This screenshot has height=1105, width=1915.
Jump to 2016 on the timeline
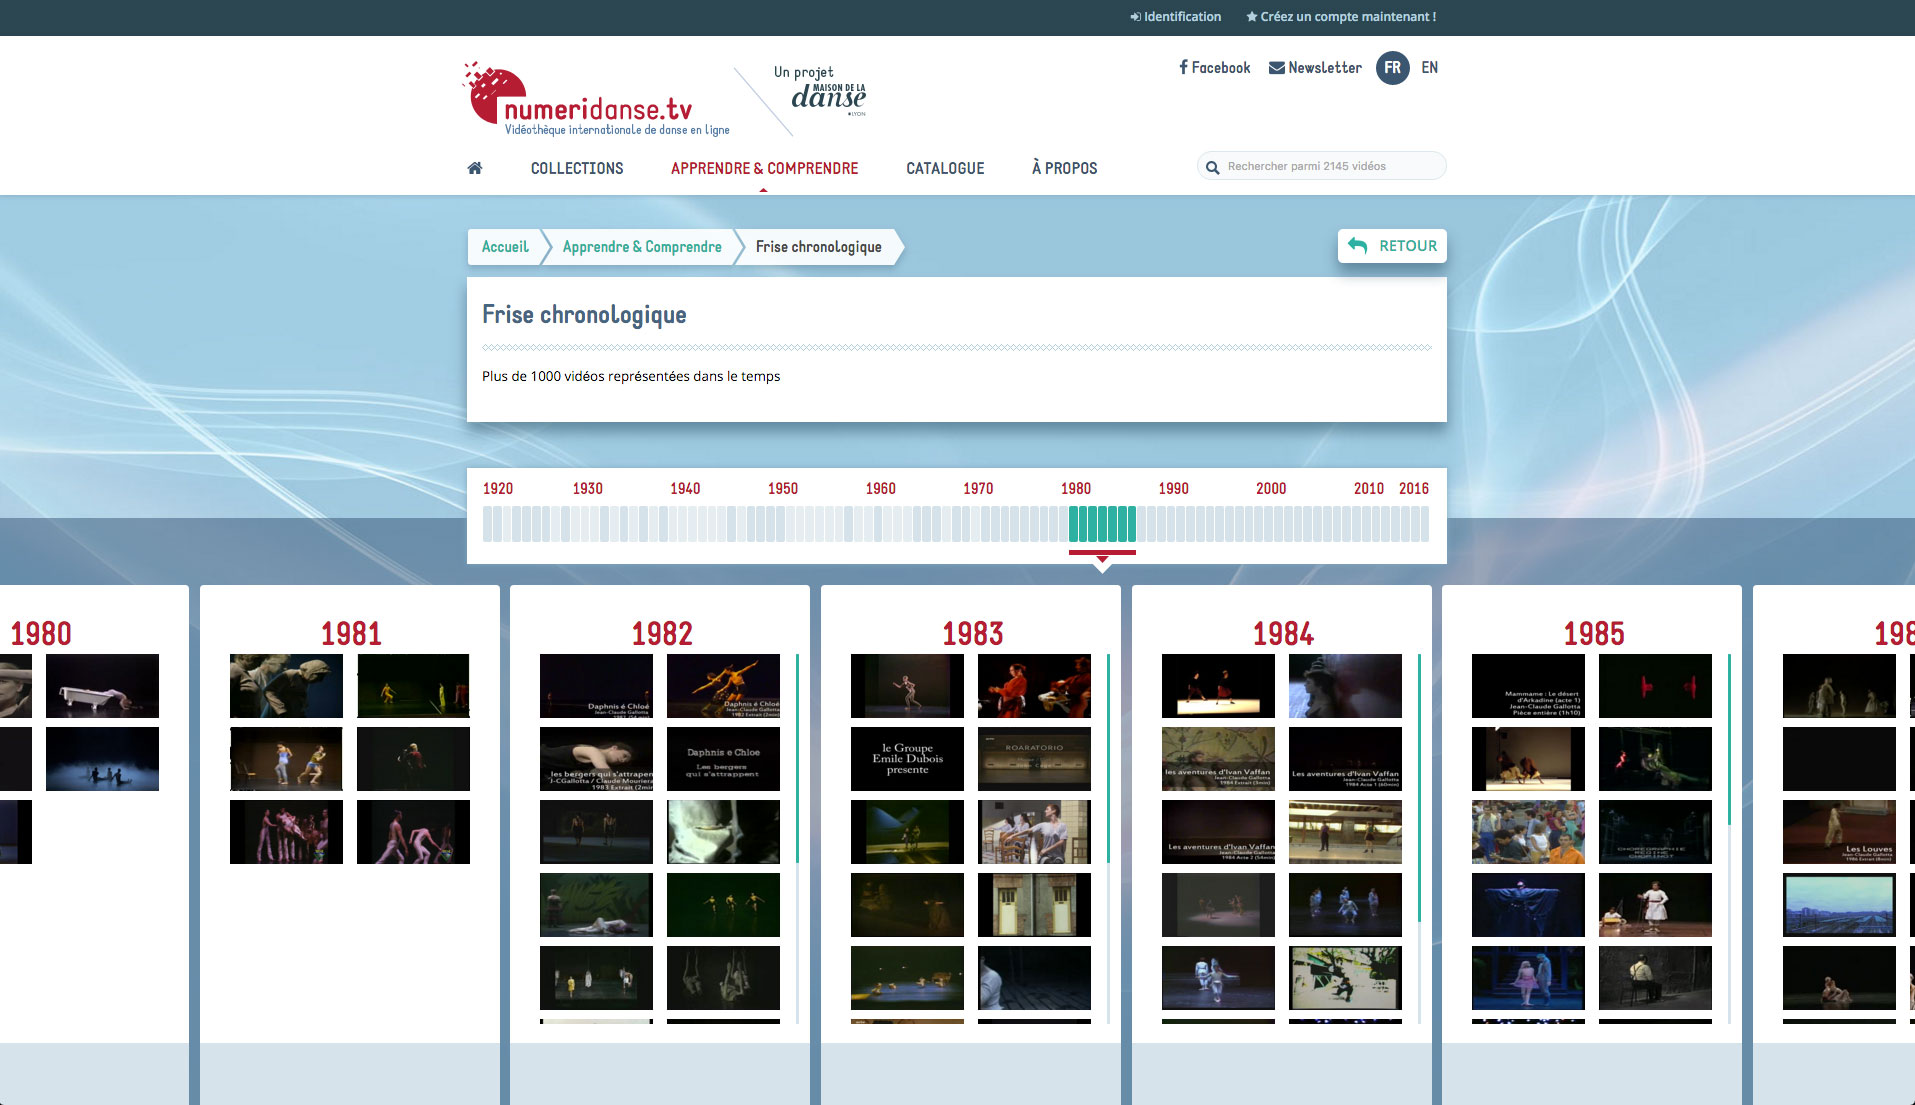1414,489
